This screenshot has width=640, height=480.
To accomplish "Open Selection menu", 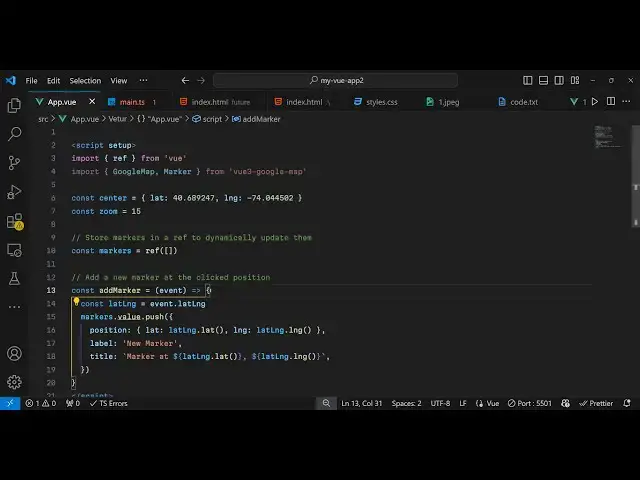I will click(x=85, y=80).
